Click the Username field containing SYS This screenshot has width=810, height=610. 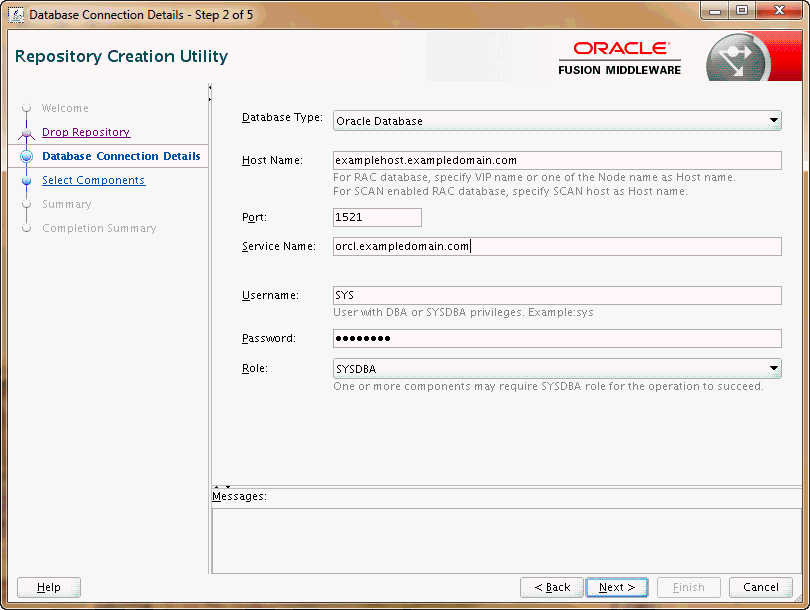pos(557,295)
